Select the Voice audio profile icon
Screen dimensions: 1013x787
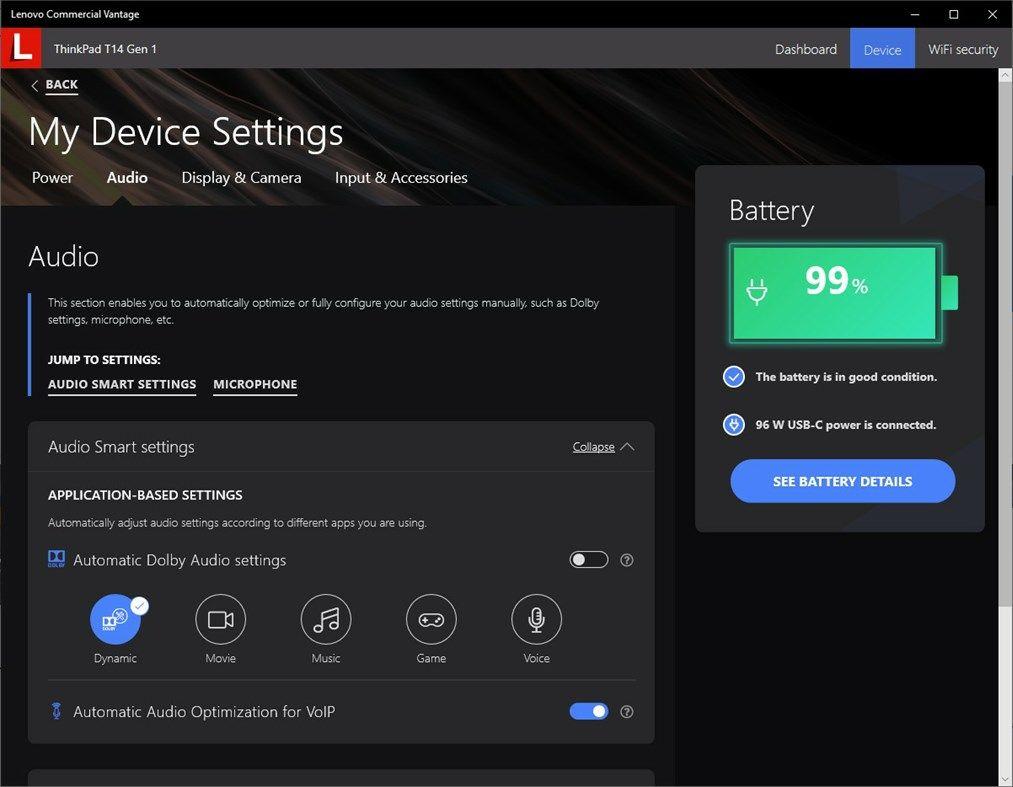pos(536,618)
